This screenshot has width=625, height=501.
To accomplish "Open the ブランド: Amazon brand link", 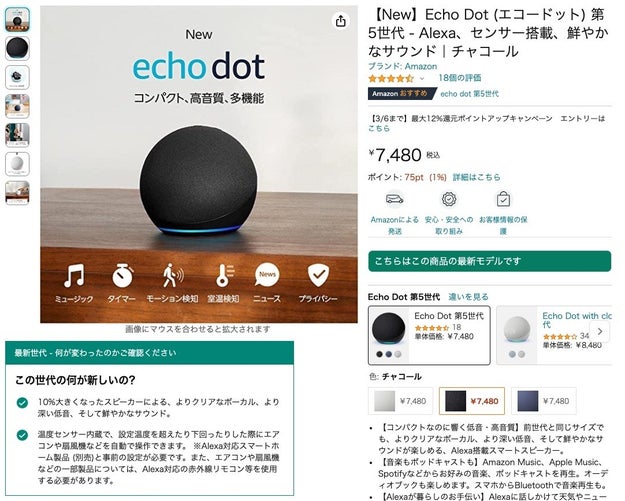I will coord(402,66).
